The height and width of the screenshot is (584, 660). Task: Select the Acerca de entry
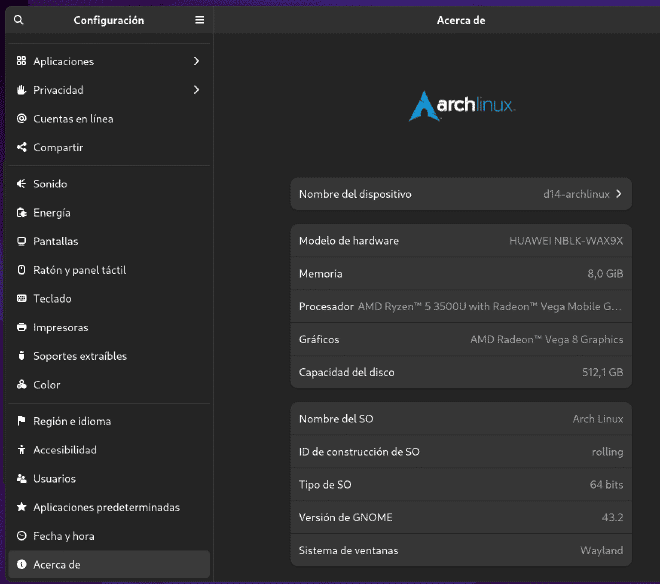click(109, 564)
